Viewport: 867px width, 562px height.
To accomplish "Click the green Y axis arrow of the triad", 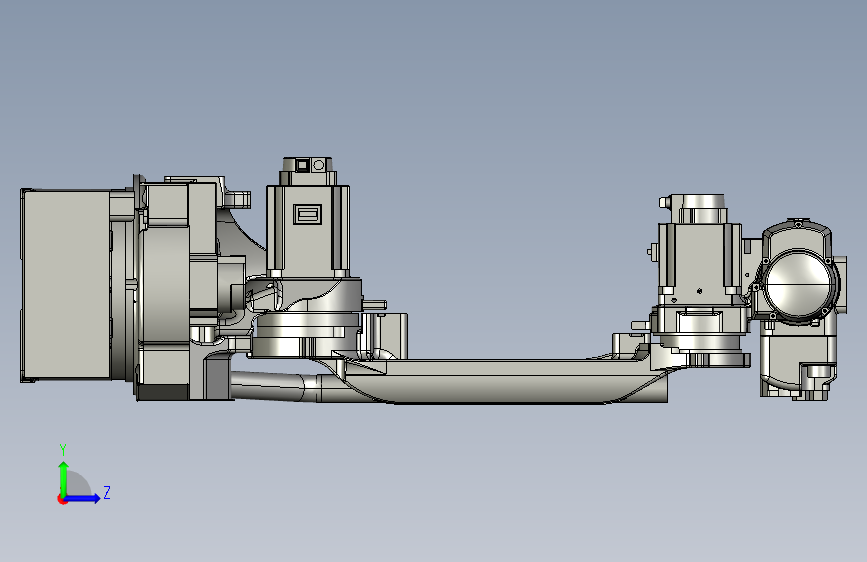I will 64,478.
